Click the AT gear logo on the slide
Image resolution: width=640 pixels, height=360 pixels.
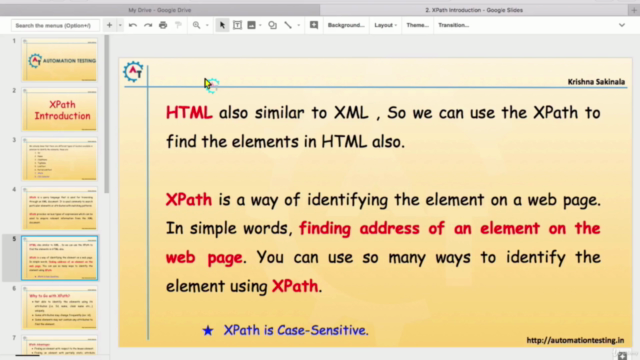point(133,72)
